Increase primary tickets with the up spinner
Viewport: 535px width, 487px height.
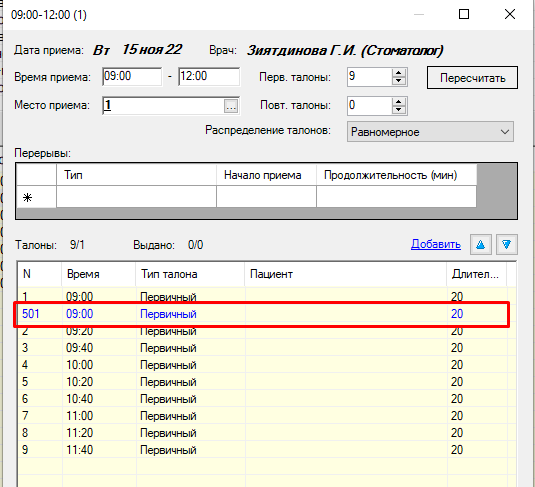(399, 73)
